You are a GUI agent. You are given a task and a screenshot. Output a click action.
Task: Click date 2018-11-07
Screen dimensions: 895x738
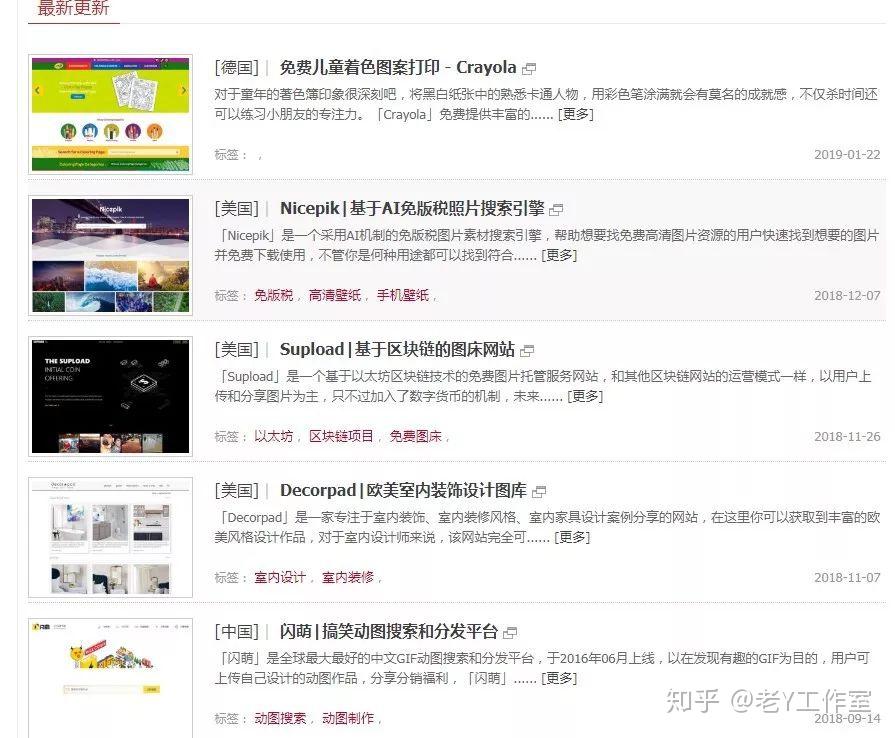tap(847, 577)
